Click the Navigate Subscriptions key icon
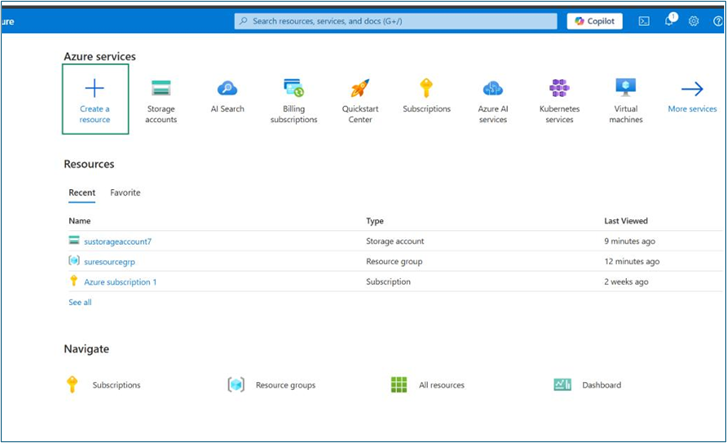The width and height of the screenshot is (727, 443). click(72, 385)
